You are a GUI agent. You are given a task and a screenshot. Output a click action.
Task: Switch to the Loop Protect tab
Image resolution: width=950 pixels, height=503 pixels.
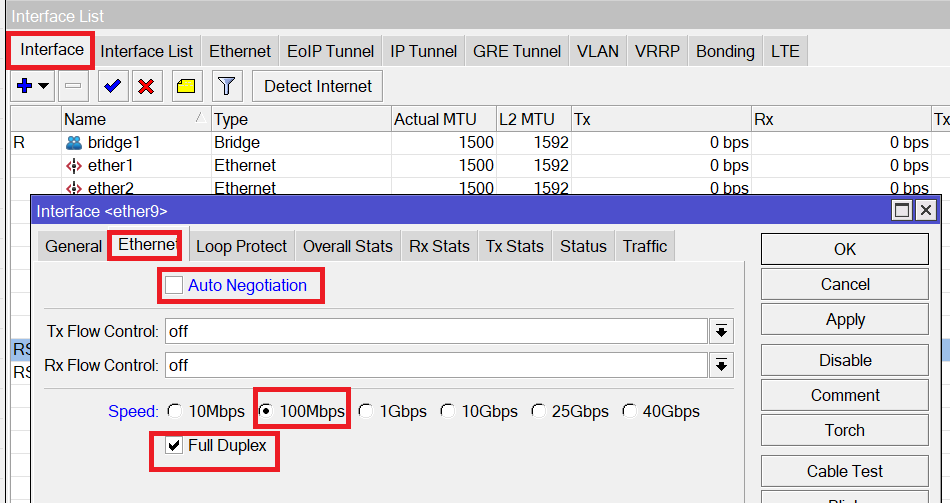coord(241,246)
